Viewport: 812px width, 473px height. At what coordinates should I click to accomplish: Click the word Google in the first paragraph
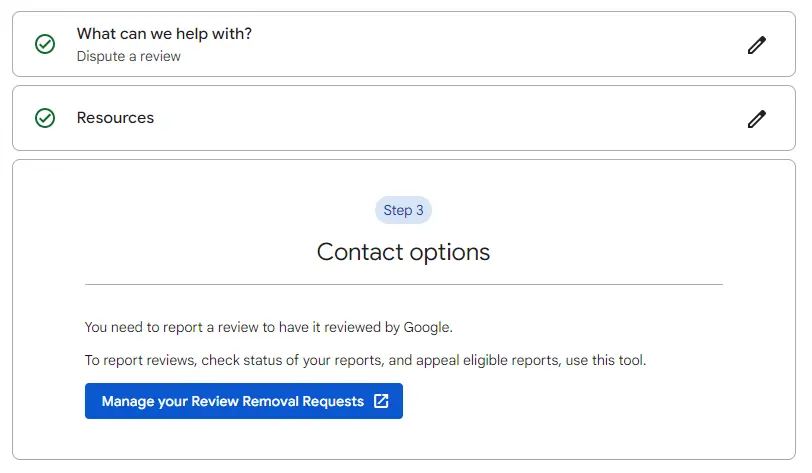(427, 327)
